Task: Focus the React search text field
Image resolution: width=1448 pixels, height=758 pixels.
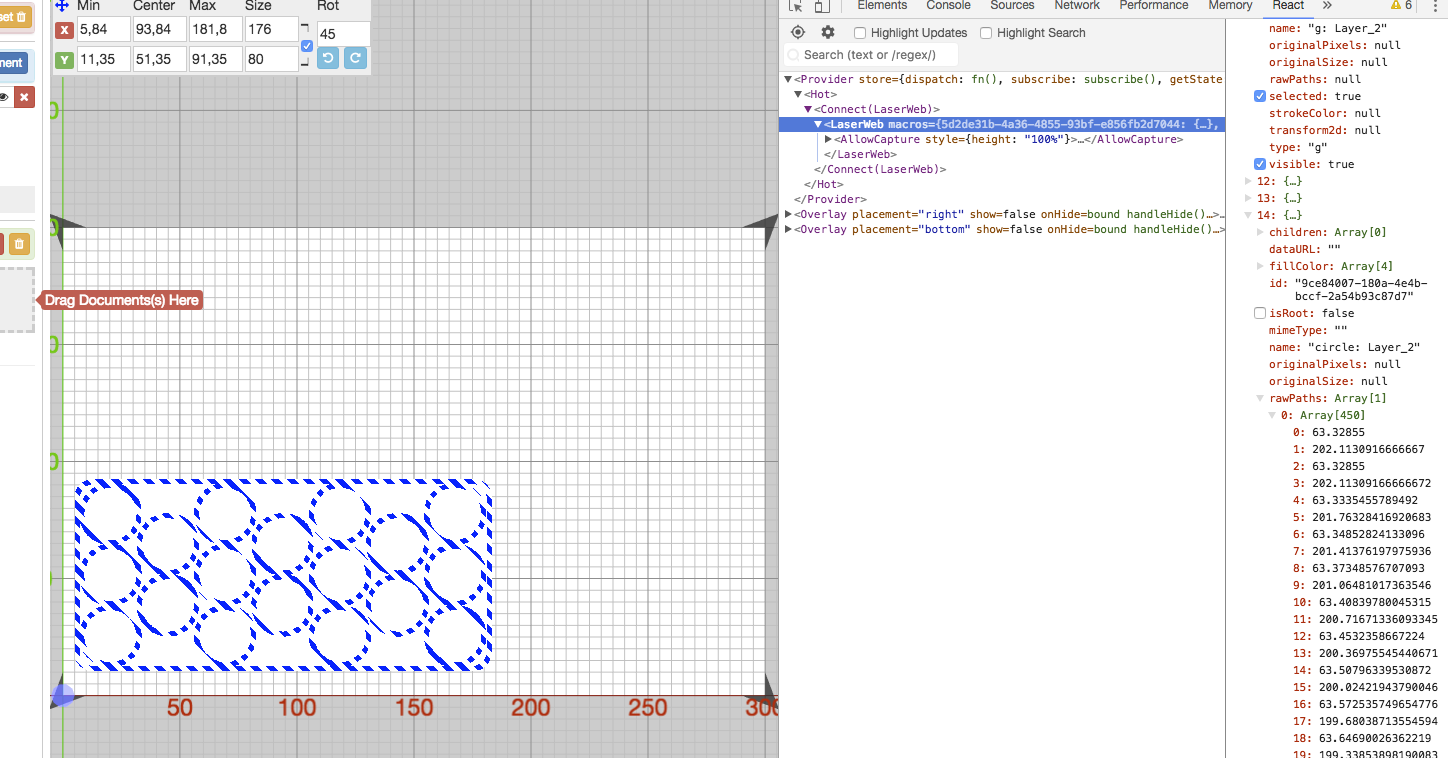Action: tap(870, 55)
